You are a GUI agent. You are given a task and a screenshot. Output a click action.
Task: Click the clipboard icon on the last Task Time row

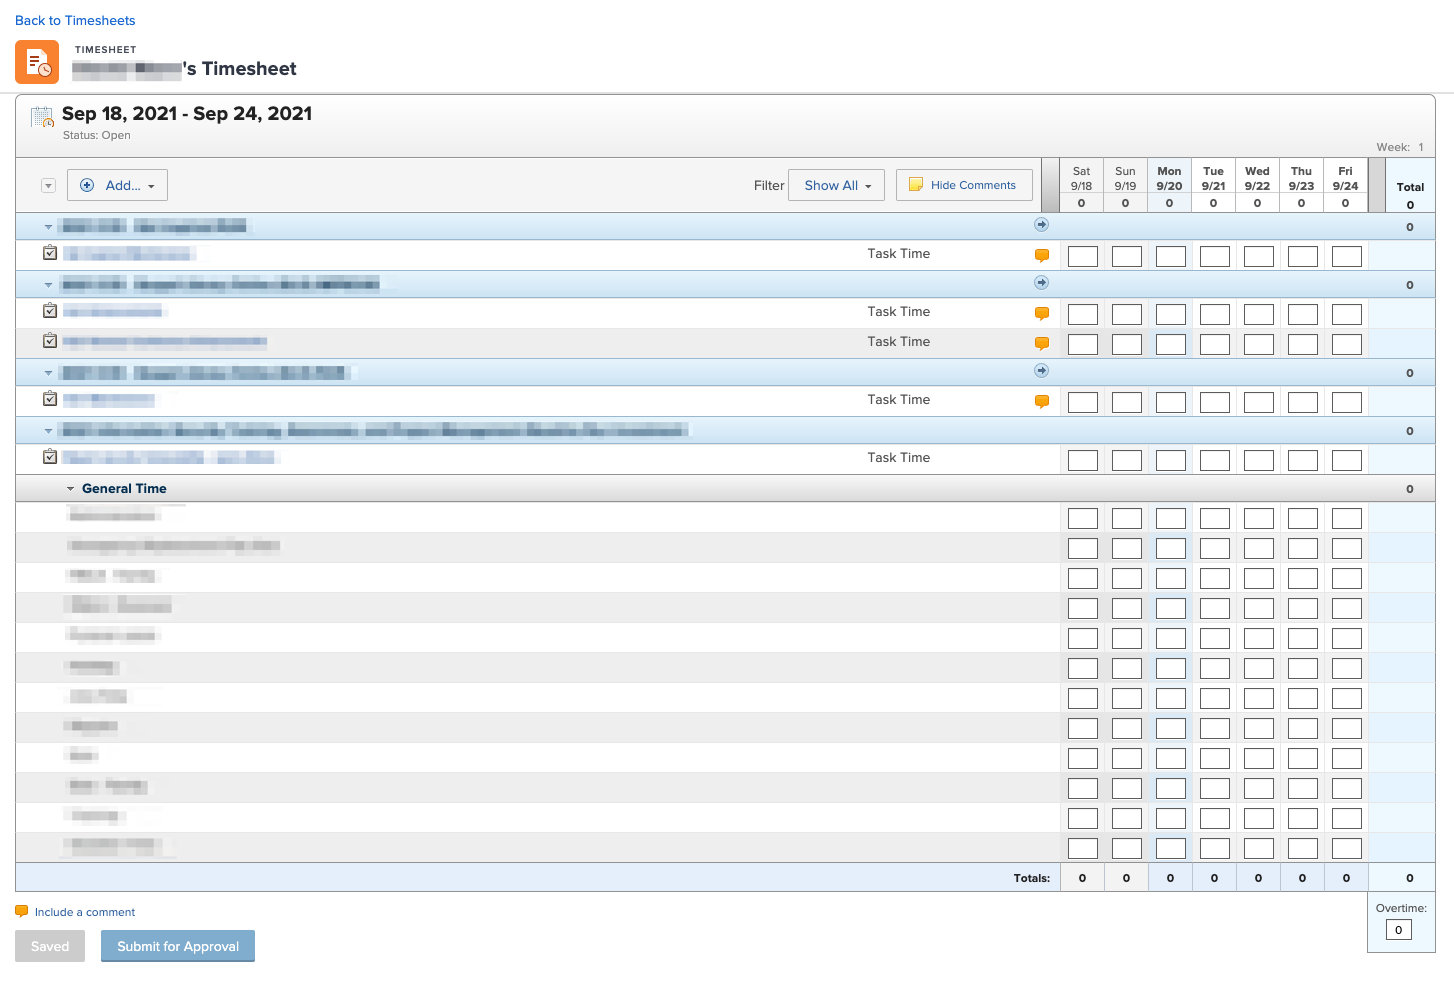pyautogui.click(x=49, y=456)
